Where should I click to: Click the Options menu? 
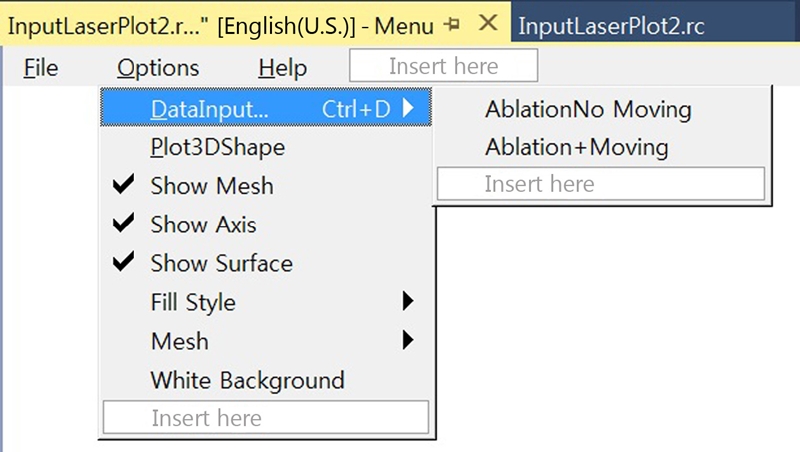pyautogui.click(x=158, y=68)
